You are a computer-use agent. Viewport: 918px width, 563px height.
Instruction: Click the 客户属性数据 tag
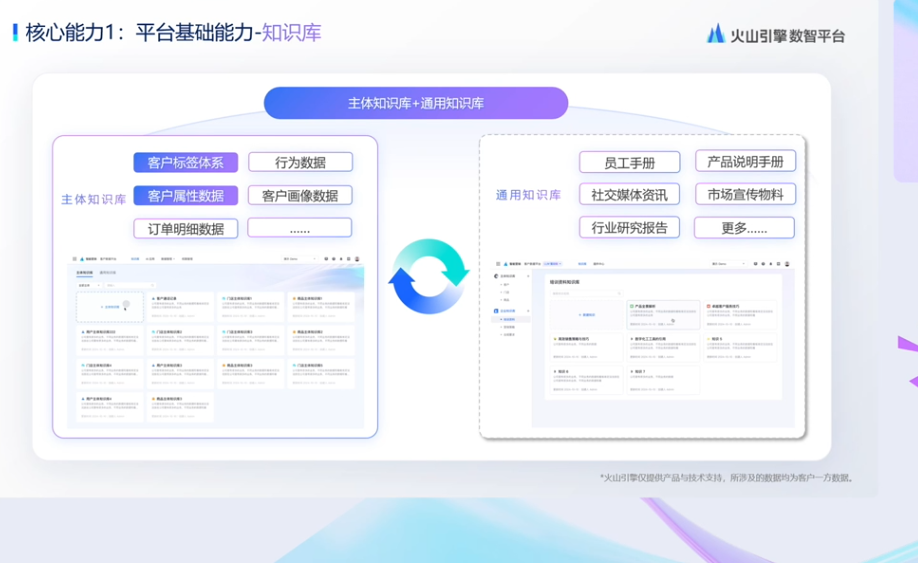[186, 195]
